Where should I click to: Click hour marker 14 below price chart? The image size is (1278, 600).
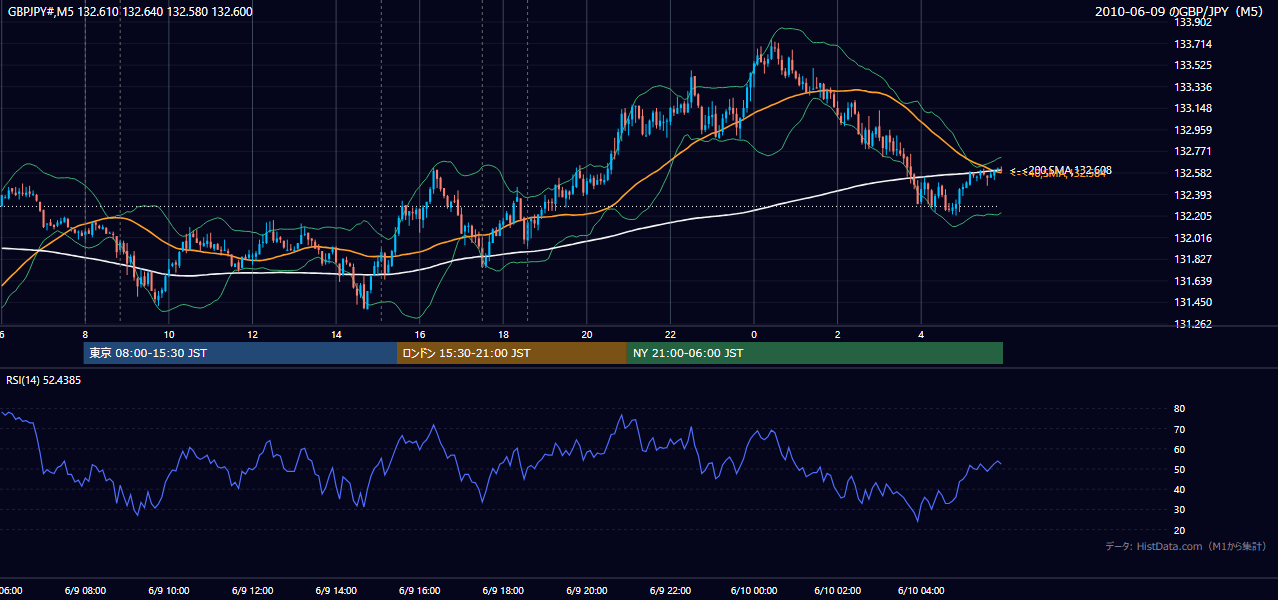(336, 335)
